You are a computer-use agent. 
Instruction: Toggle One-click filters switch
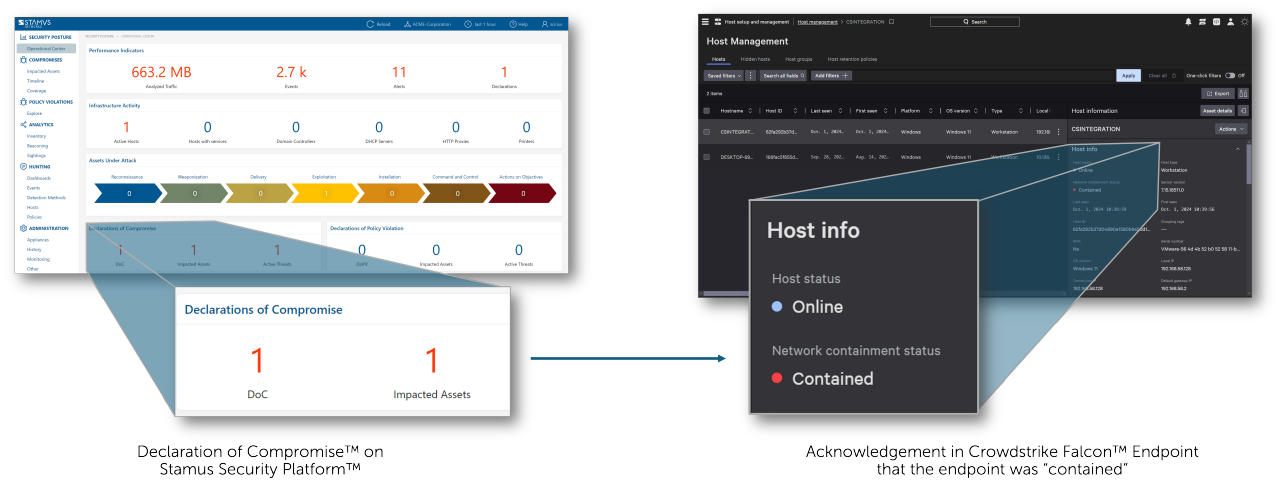pos(1230,75)
